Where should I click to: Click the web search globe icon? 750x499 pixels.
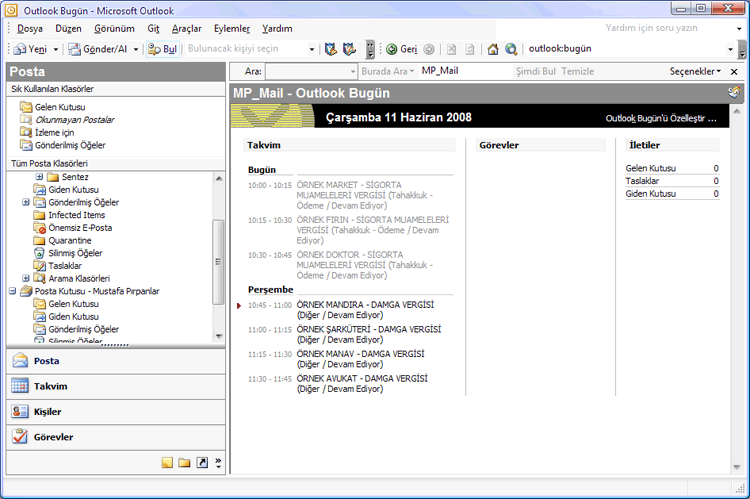(511, 49)
